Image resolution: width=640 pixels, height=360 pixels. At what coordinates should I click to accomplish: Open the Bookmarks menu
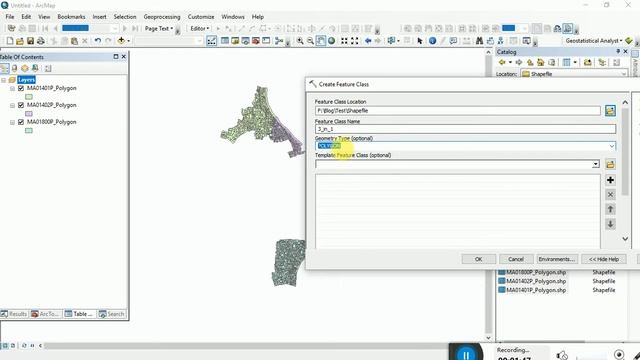point(71,17)
